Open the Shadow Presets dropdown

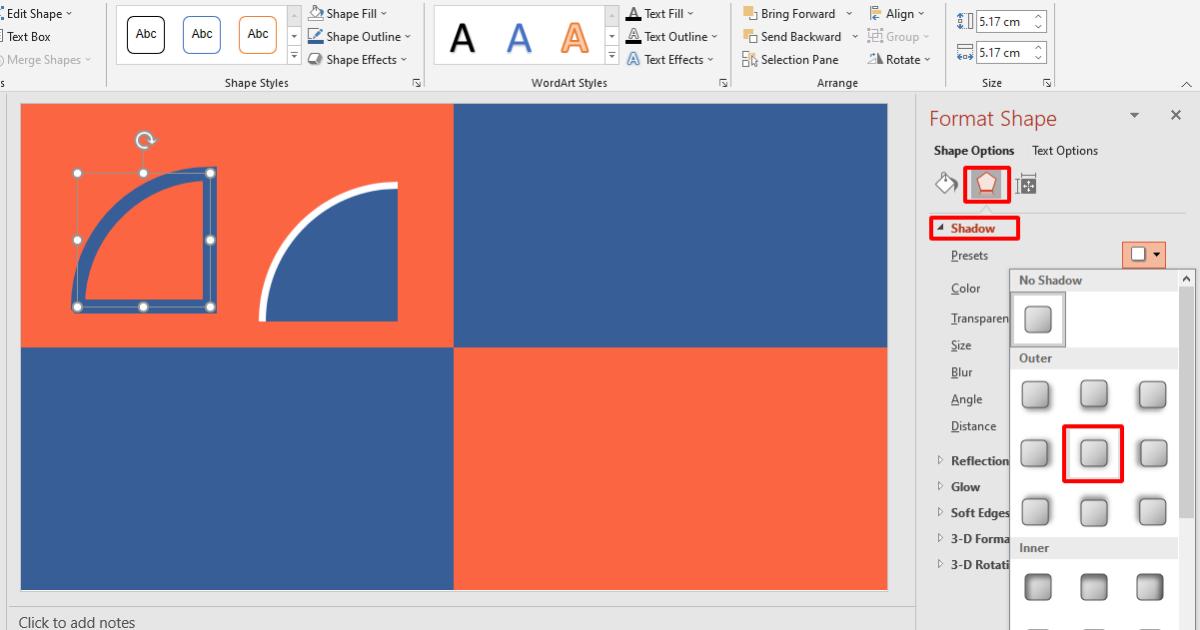point(1155,255)
